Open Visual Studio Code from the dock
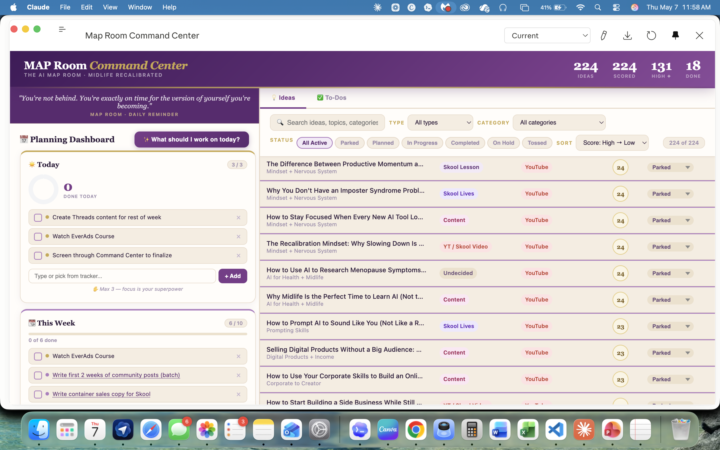The image size is (720, 450). (556, 430)
